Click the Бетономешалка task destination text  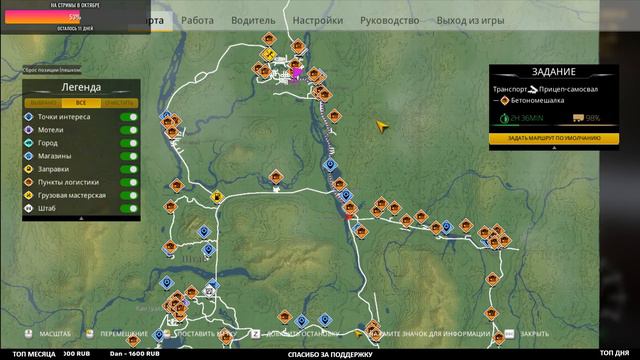click(538, 100)
